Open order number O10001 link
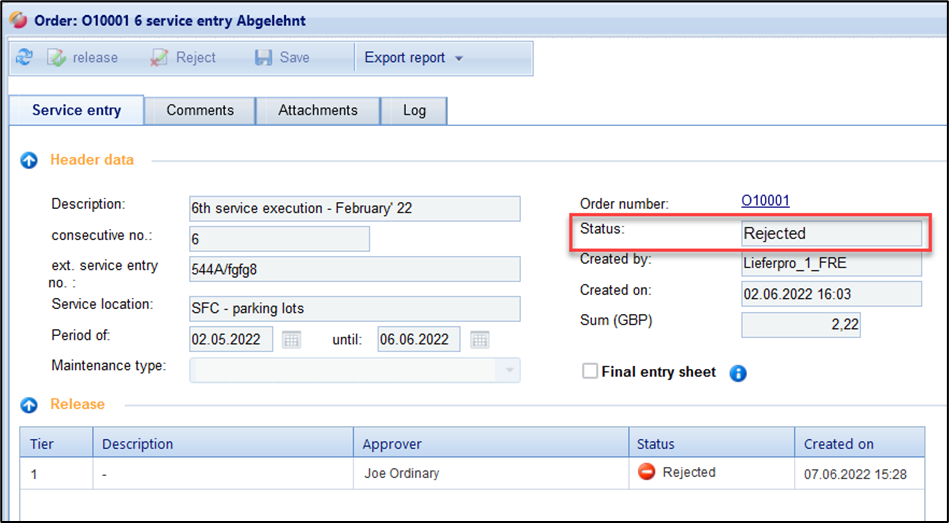949x523 pixels. click(x=765, y=201)
